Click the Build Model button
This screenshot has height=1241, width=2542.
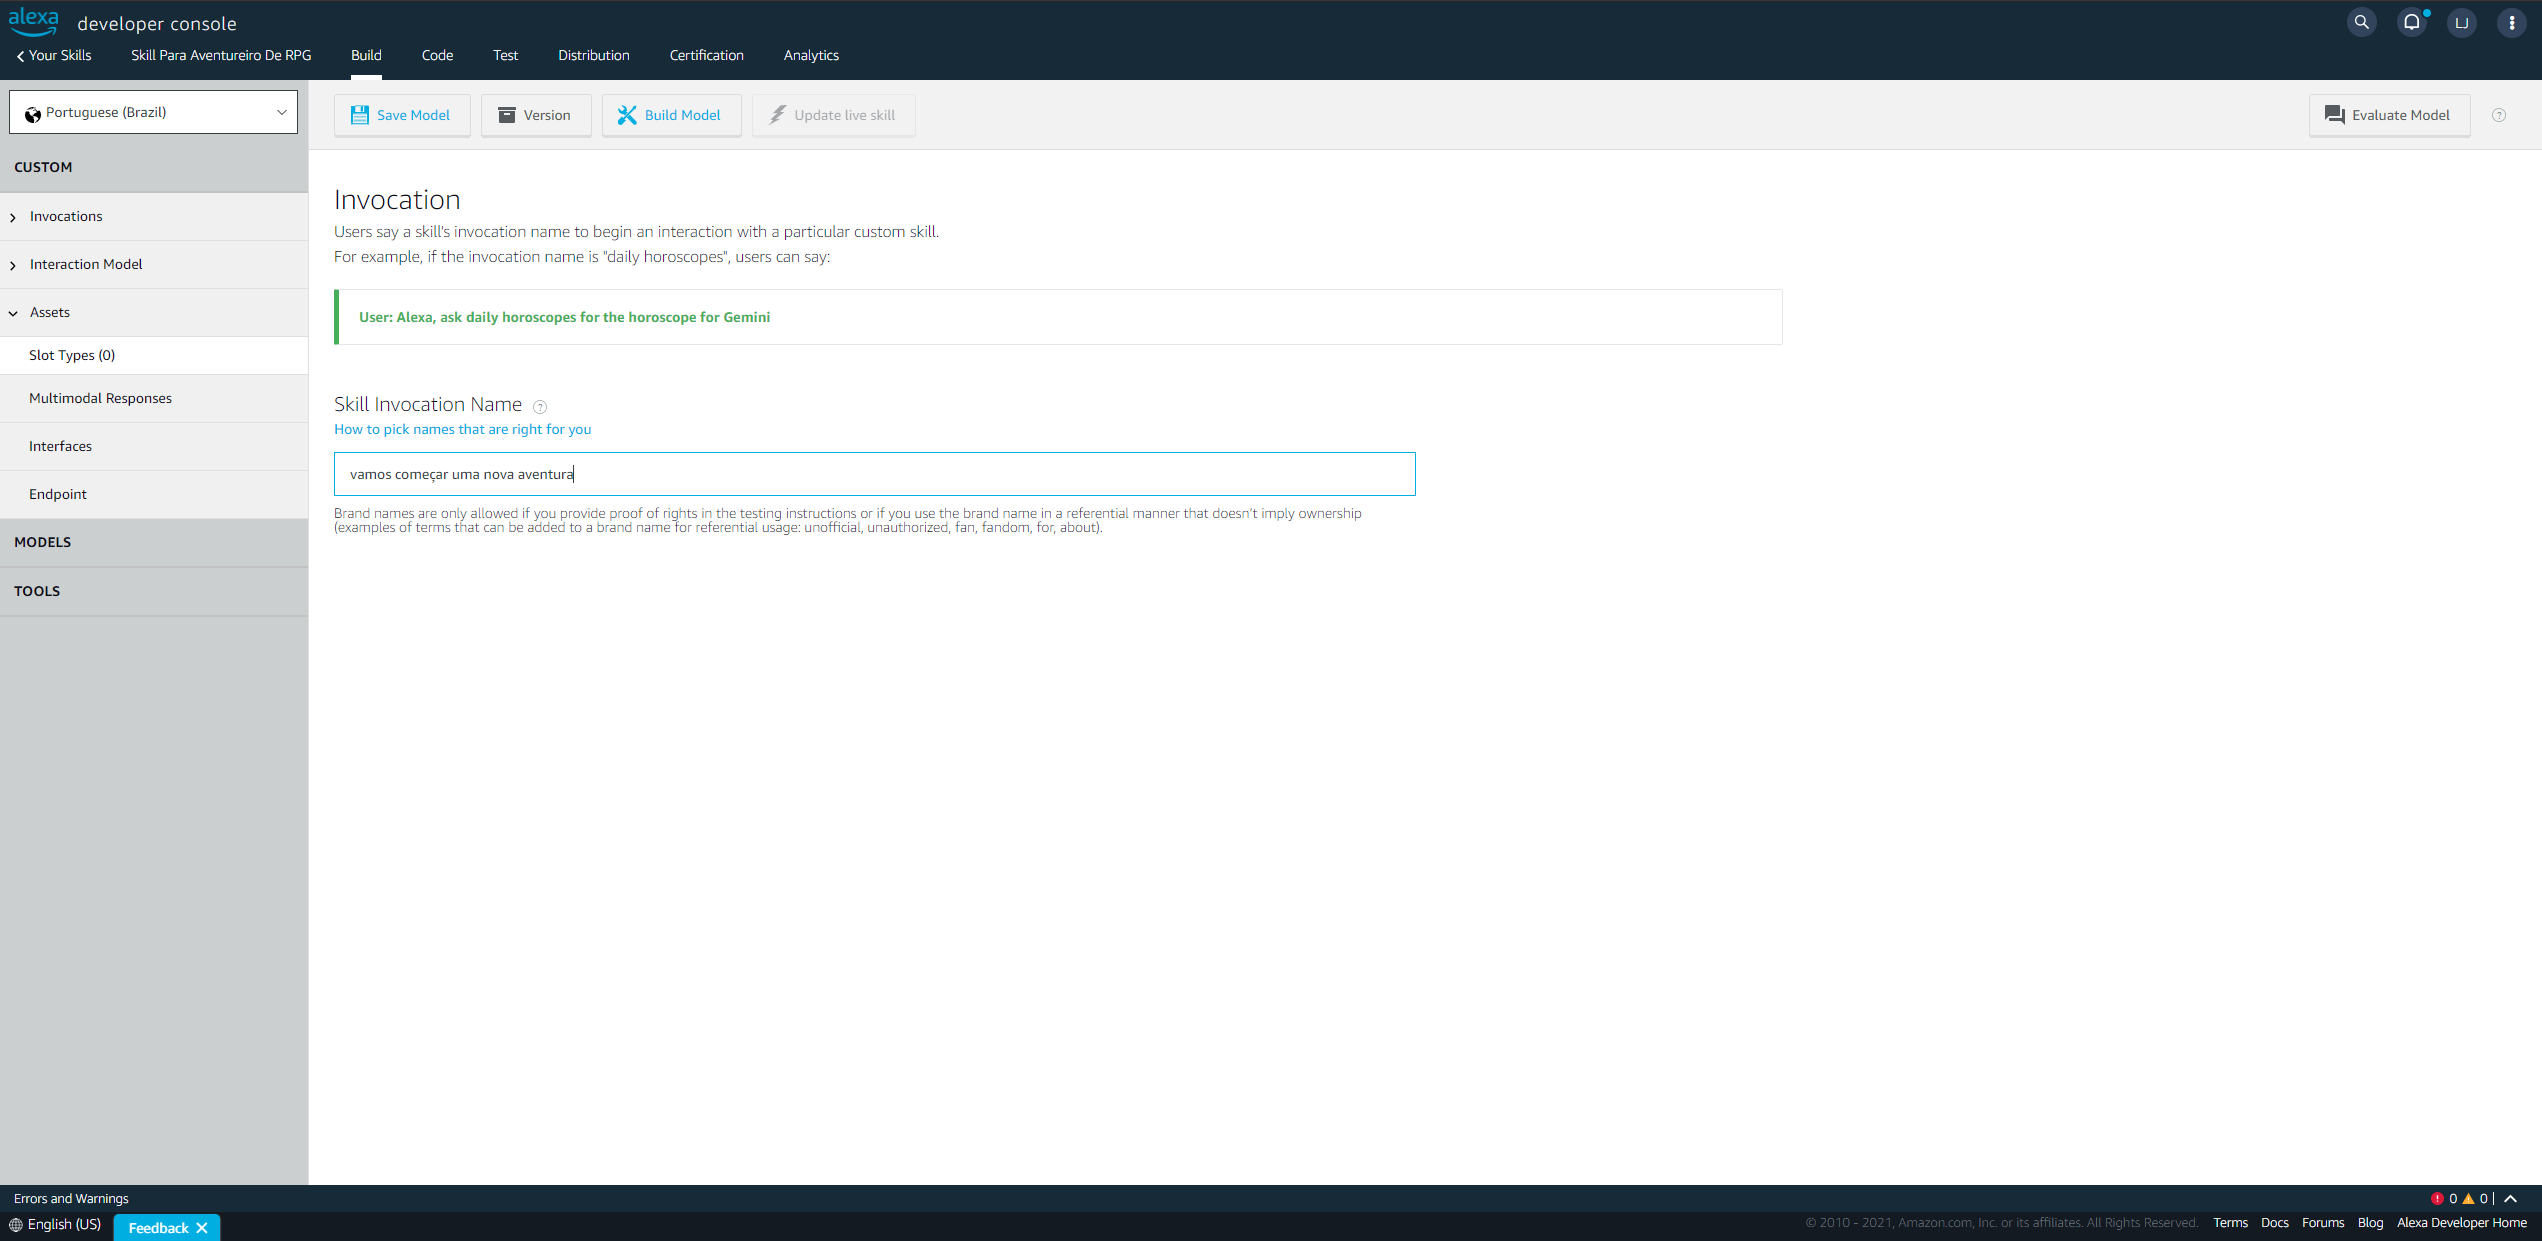(670, 115)
